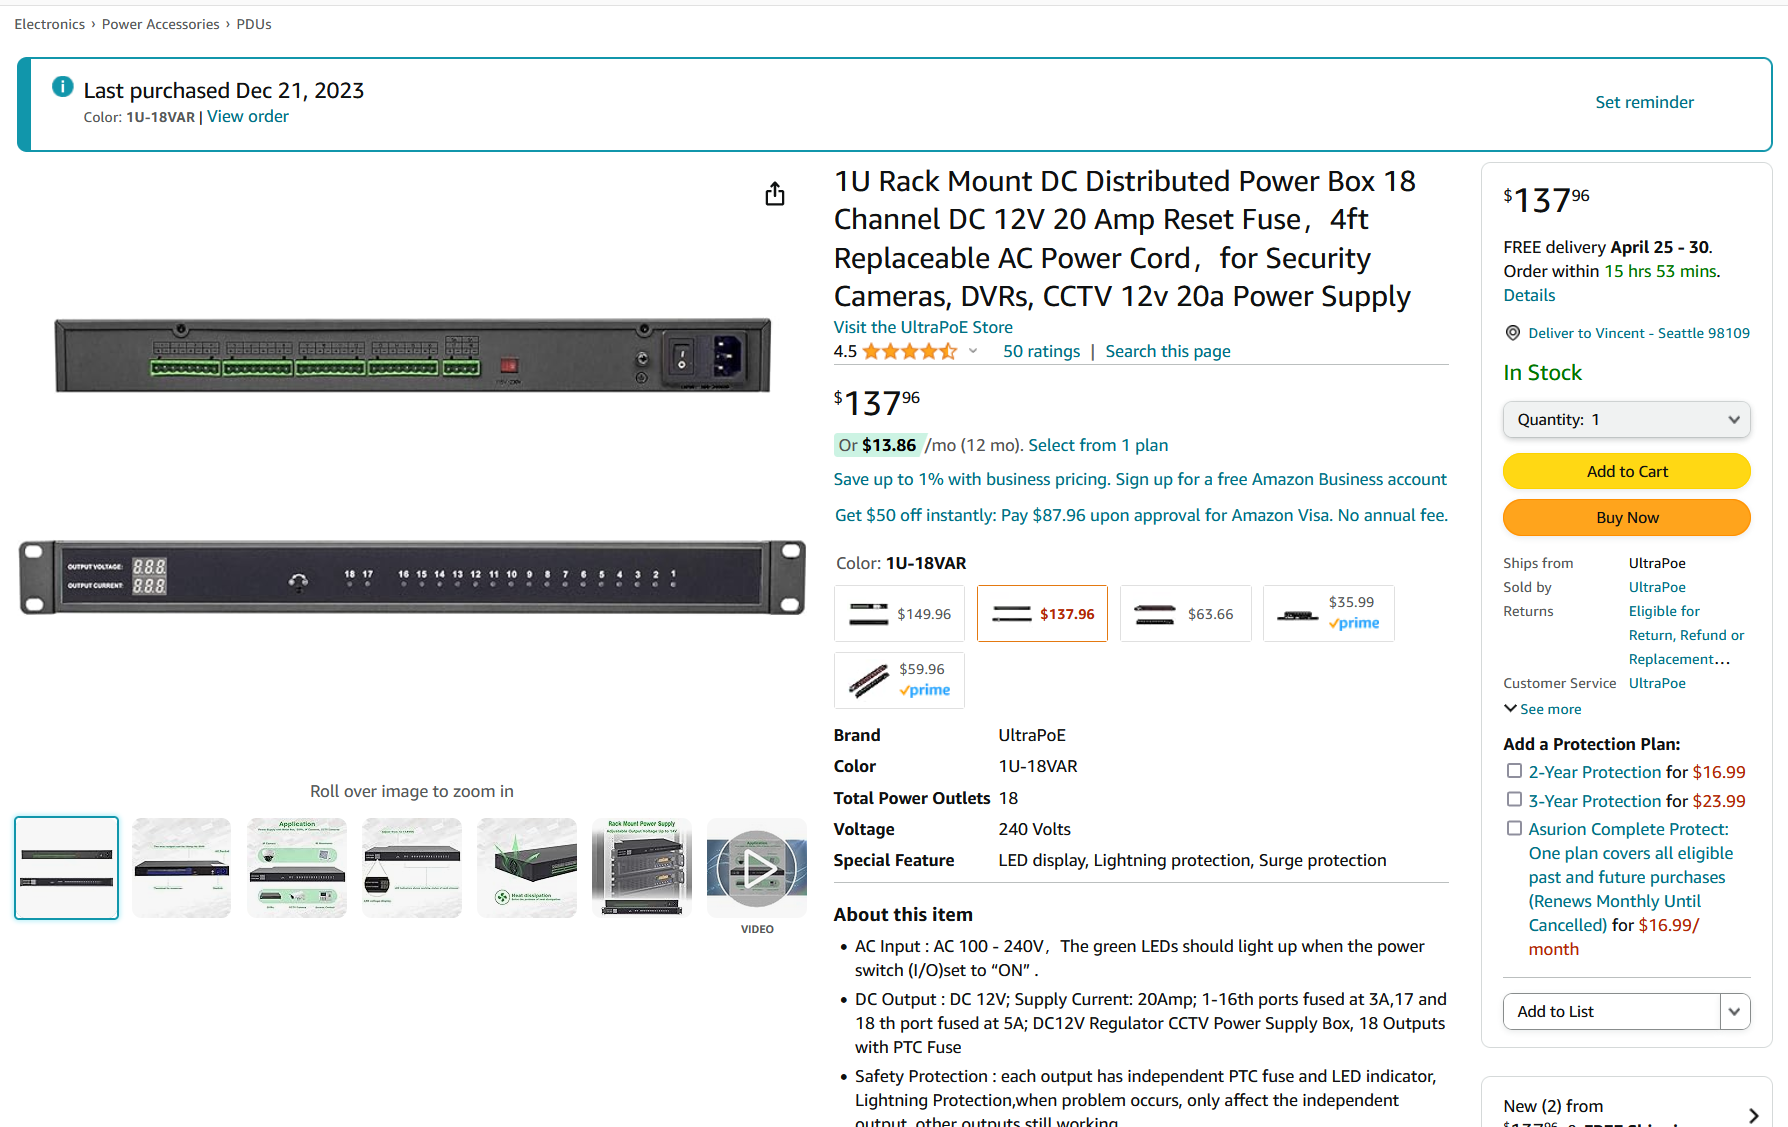Choose the $63.66 product variant
Viewport: 1788px width, 1127px height.
(x=1185, y=614)
